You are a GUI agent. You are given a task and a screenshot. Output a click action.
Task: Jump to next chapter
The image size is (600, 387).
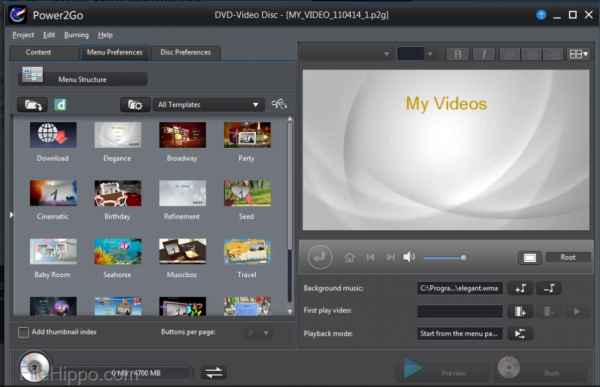391,257
